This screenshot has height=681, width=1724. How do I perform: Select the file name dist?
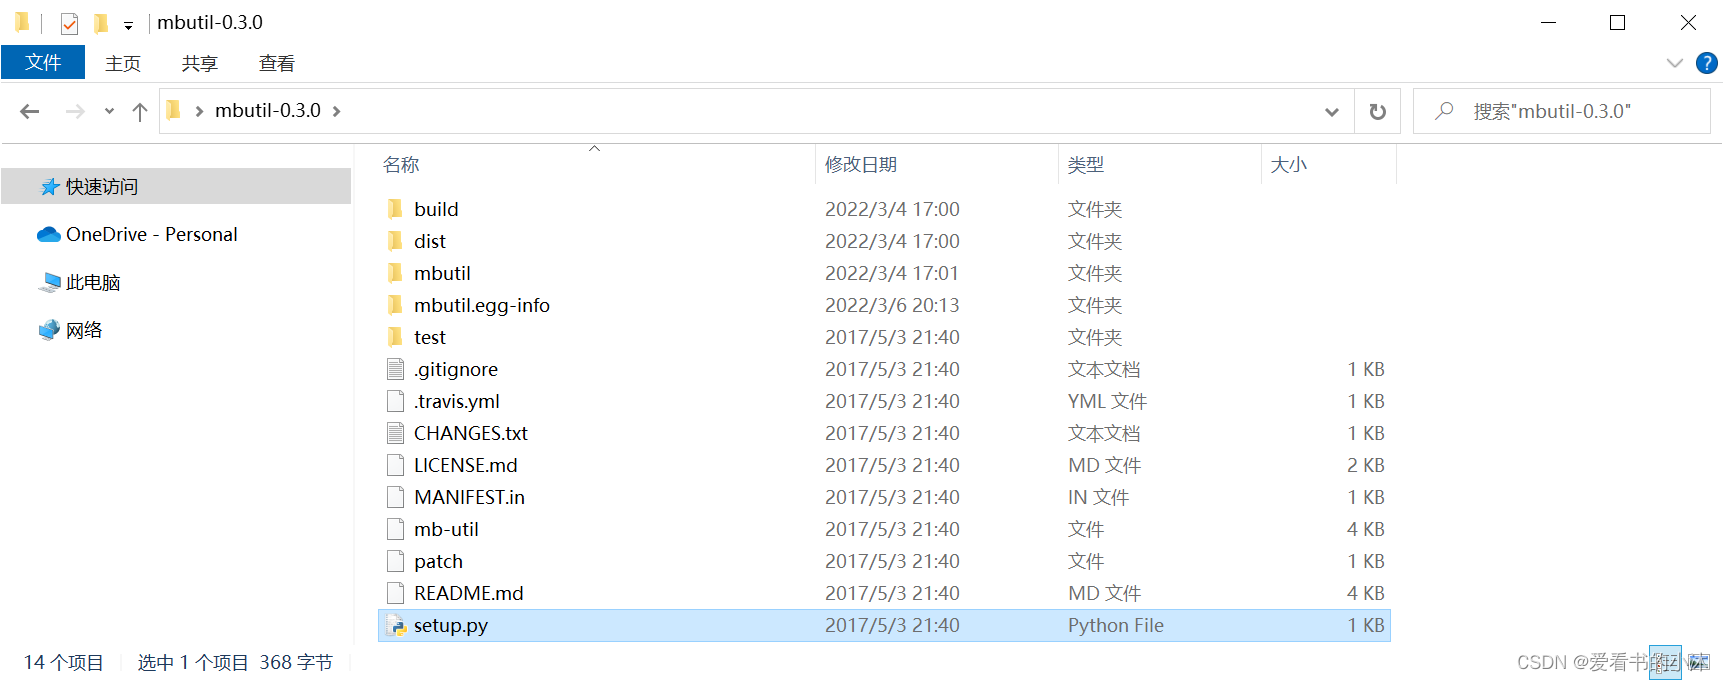tap(430, 241)
